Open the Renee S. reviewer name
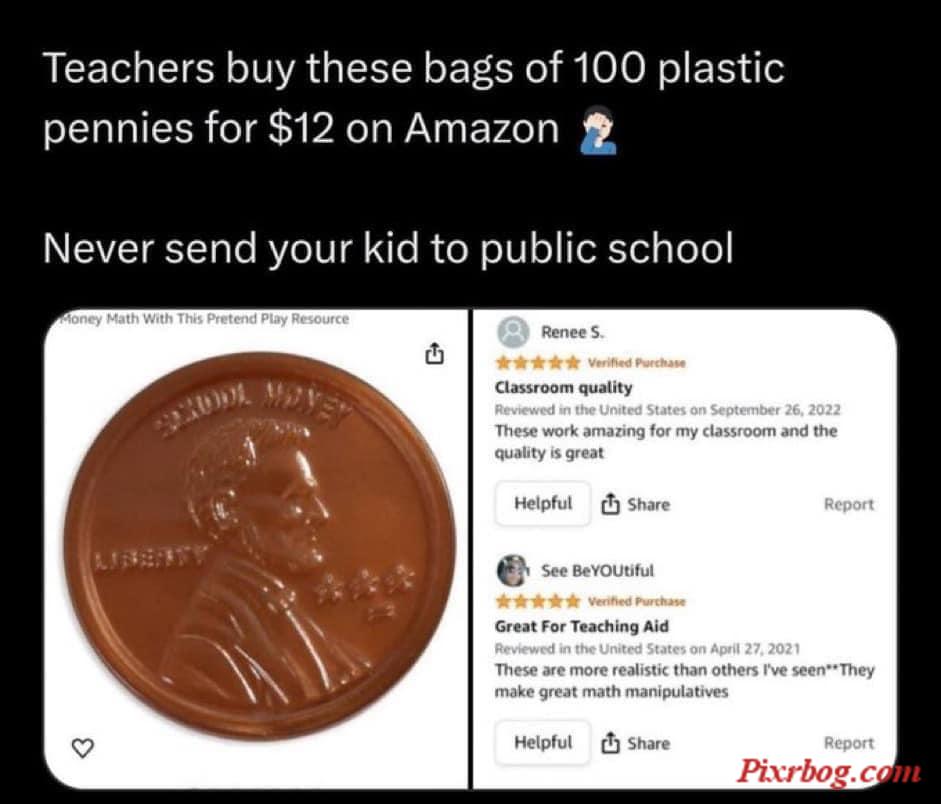This screenshot has width=941, height=804. [x=573, y=332]
